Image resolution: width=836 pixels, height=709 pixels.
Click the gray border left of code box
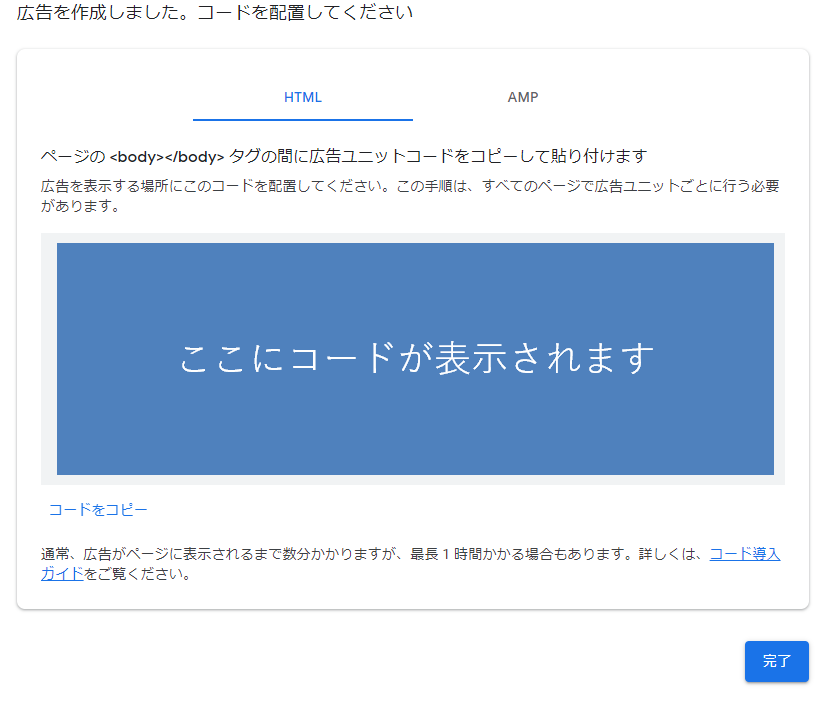coord(48,358)
